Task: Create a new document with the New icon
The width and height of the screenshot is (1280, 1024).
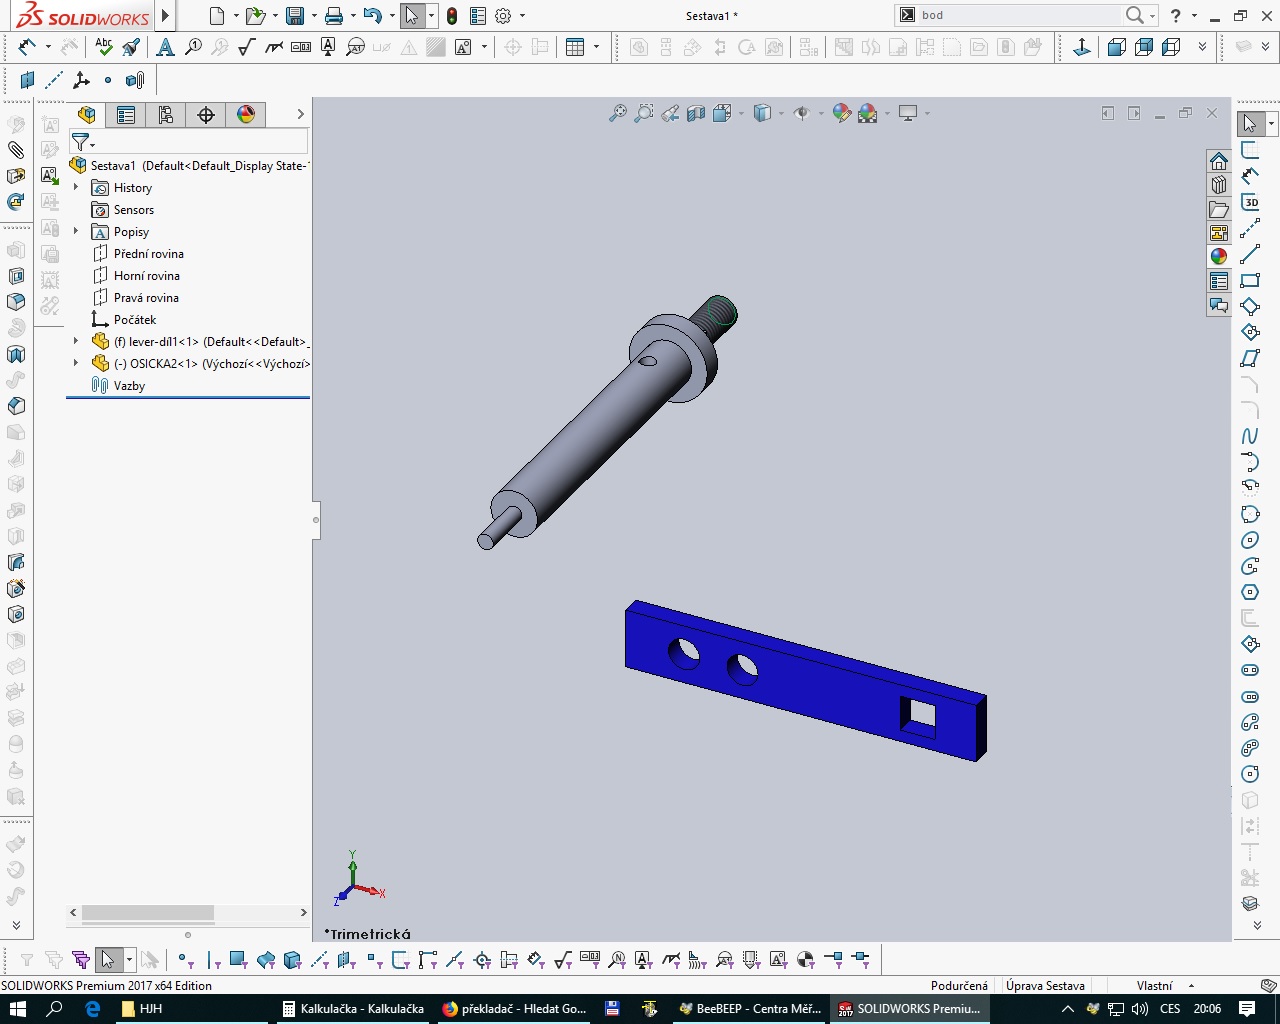Action: (x=217, y=16)
